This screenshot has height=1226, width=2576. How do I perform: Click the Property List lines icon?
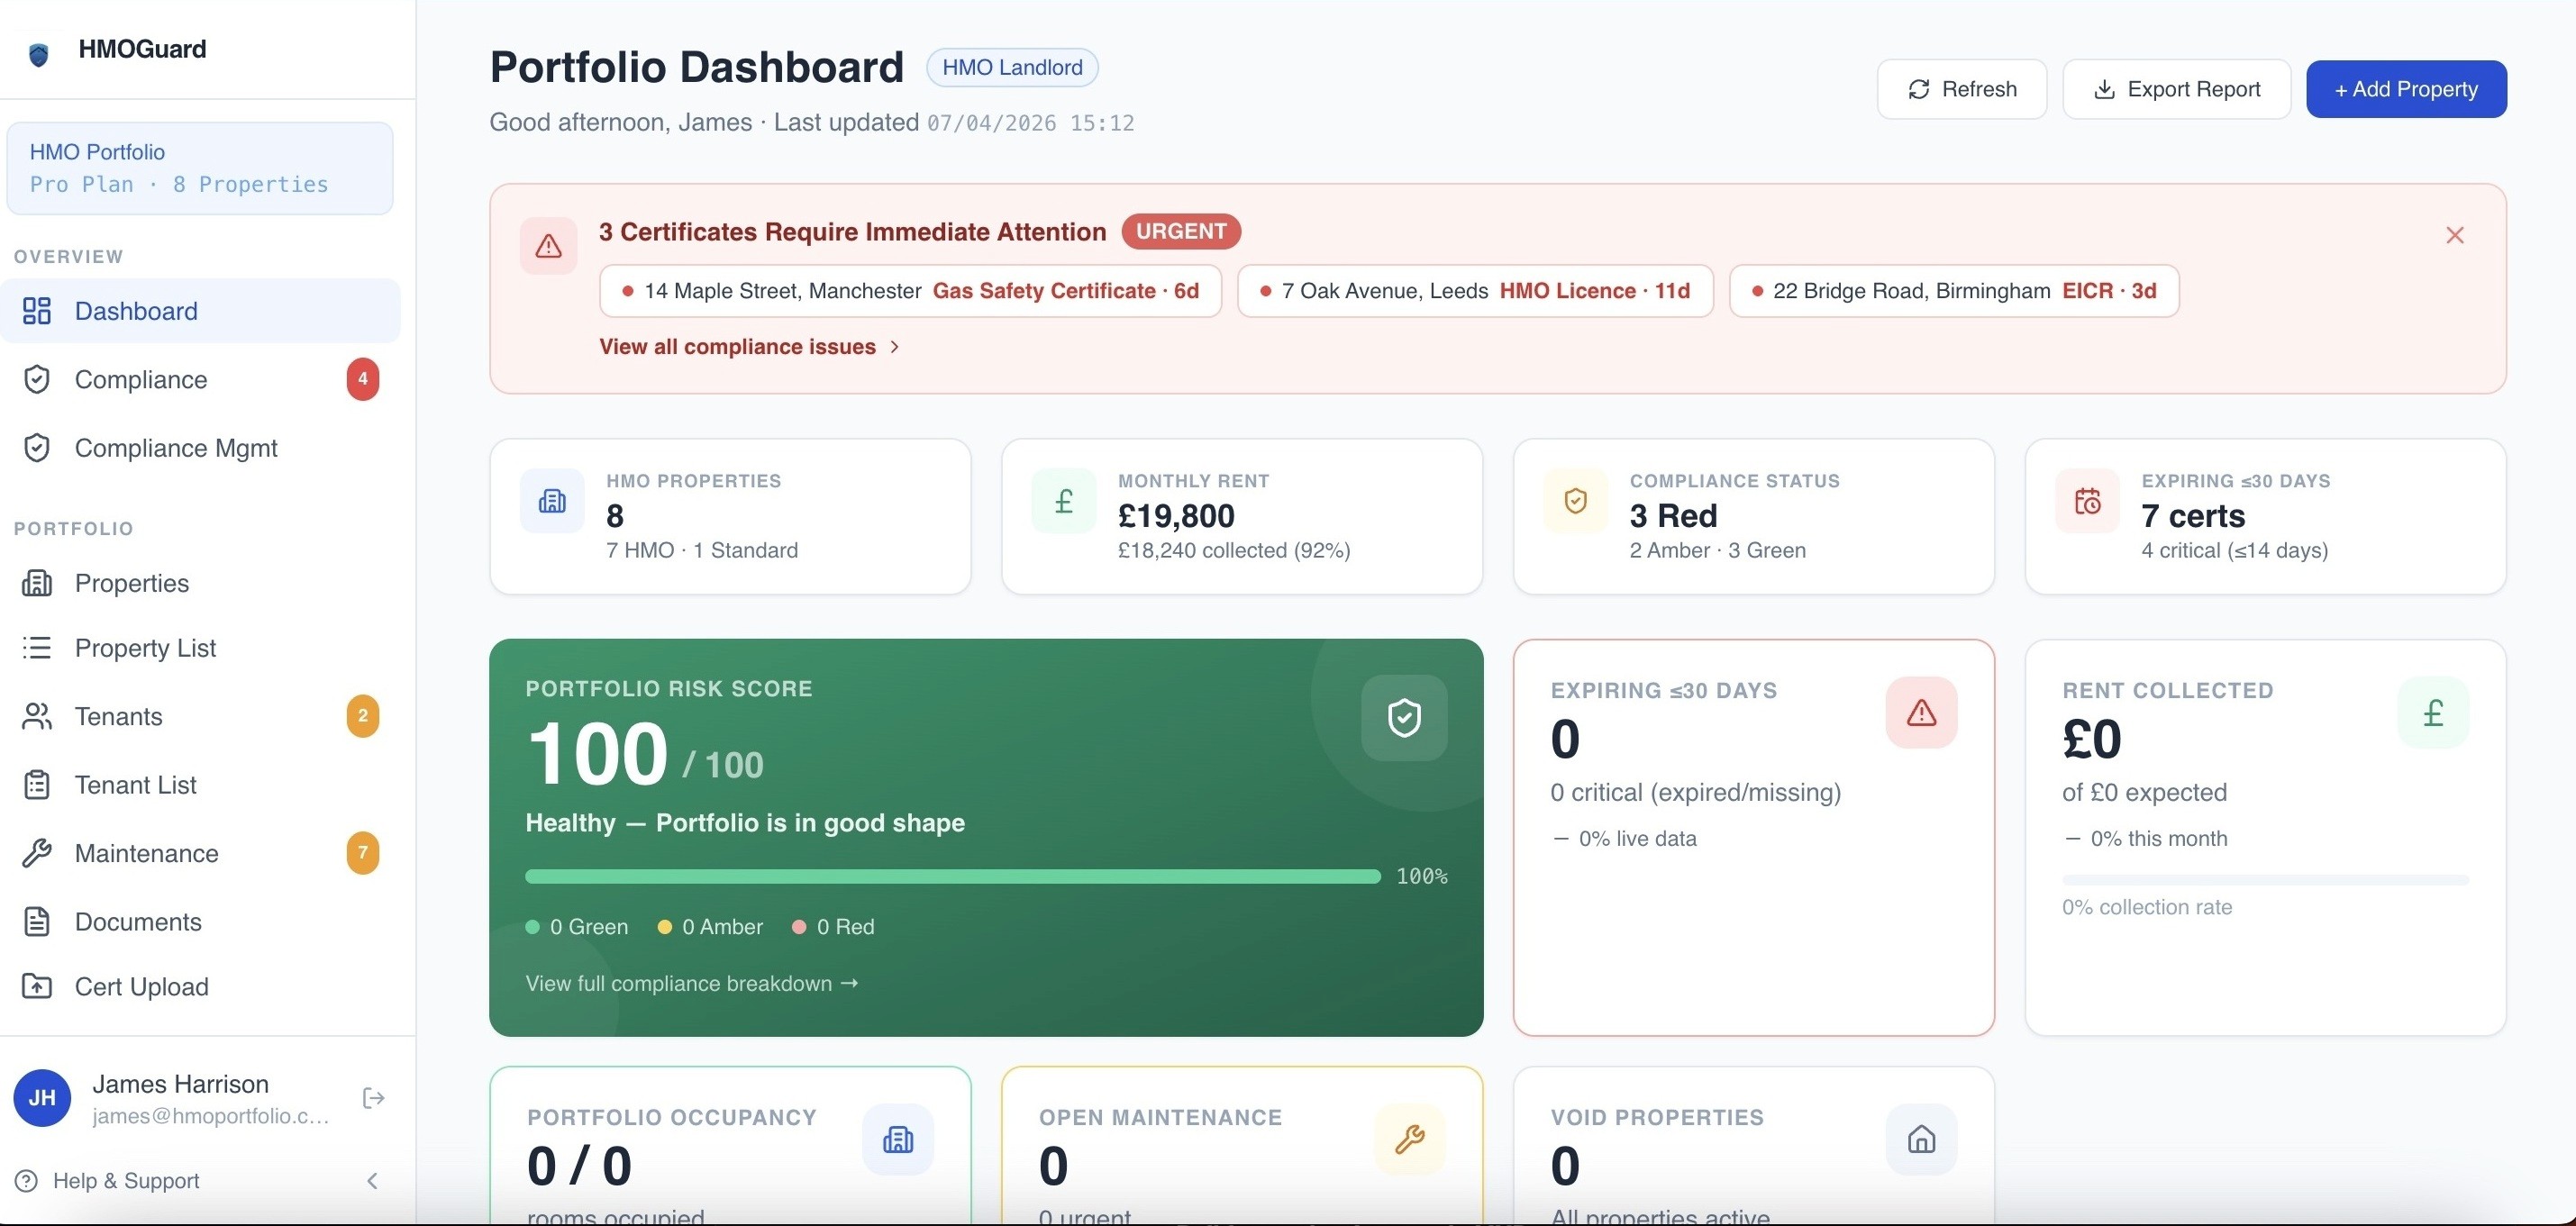[37, 648]
